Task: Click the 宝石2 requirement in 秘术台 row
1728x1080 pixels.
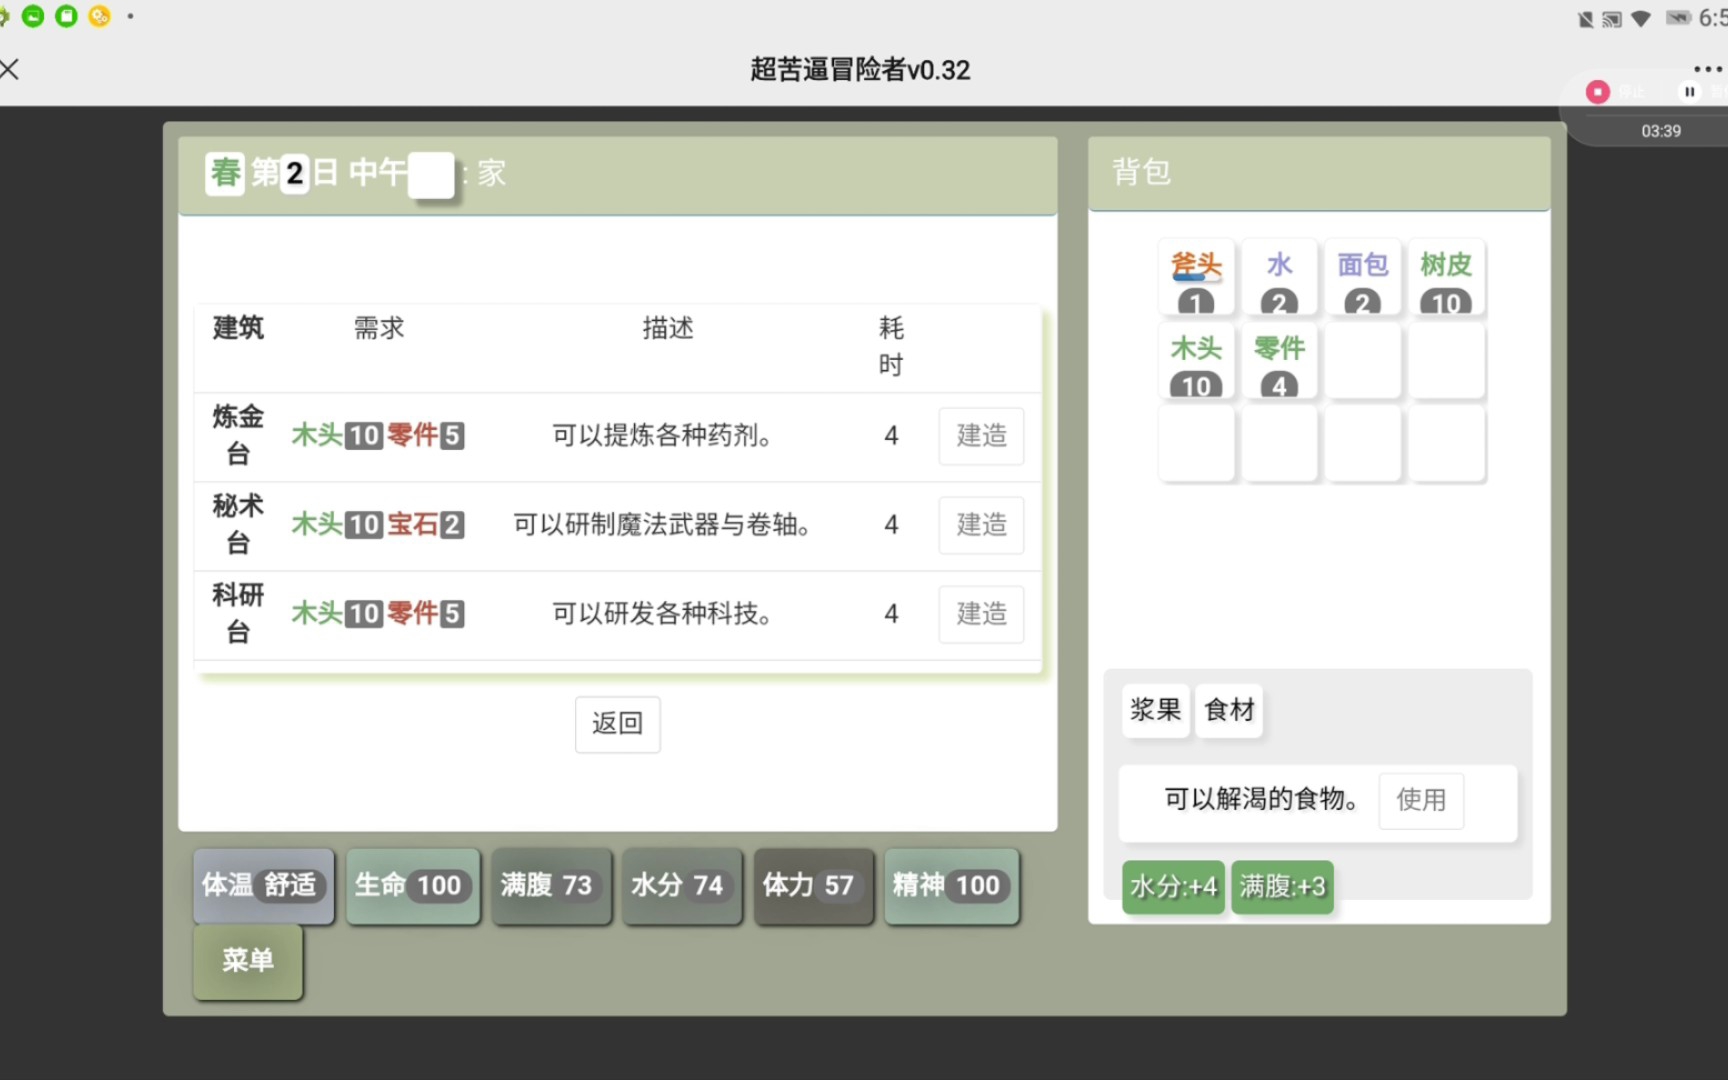Action: (425, 525)
